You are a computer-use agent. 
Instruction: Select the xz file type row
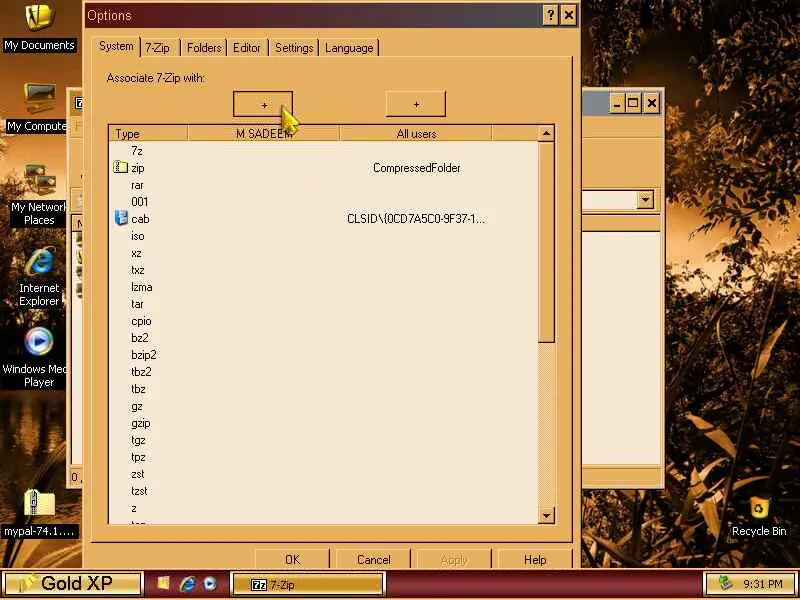323,253
